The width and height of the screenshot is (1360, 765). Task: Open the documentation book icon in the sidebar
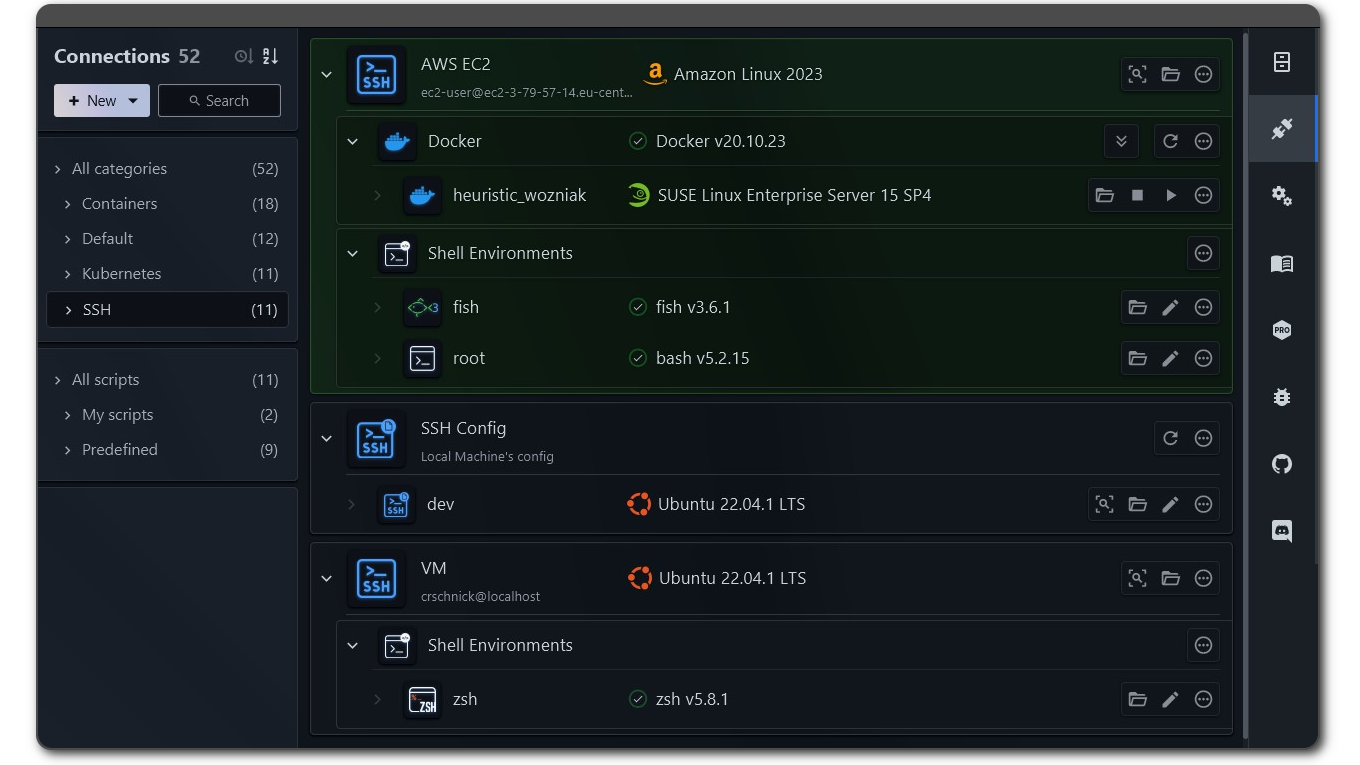click(x=1281, y=263)
